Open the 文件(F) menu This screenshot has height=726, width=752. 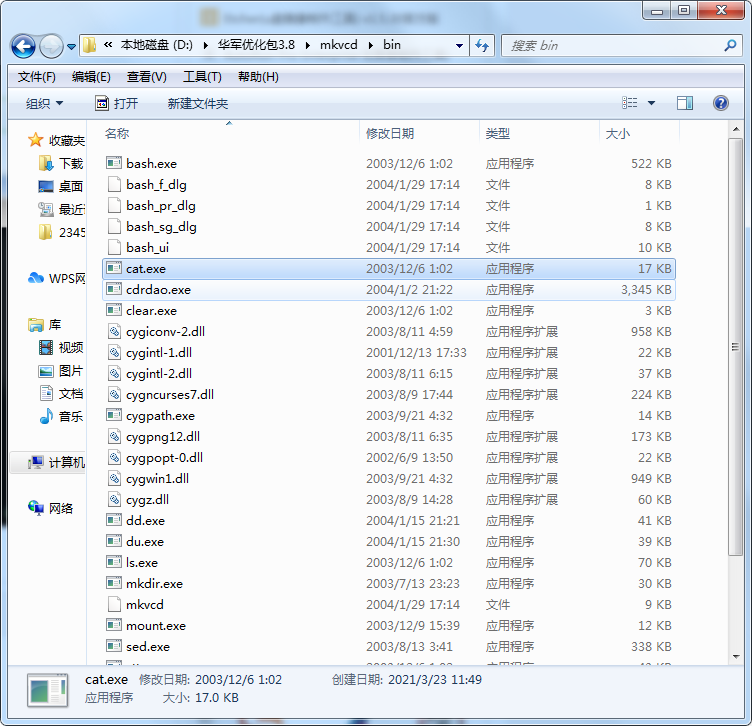[36, 77]
